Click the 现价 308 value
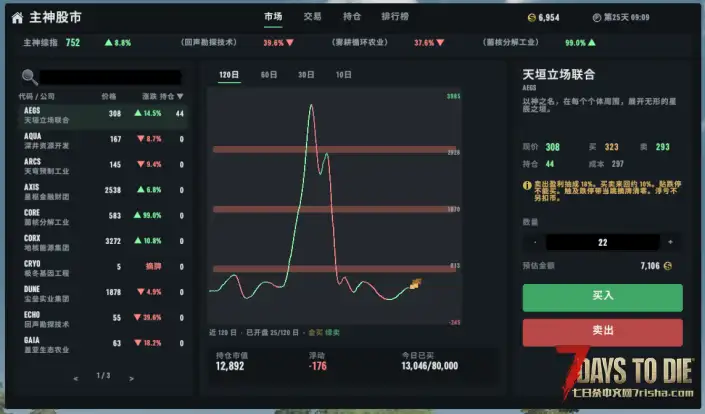 [553, 147]
